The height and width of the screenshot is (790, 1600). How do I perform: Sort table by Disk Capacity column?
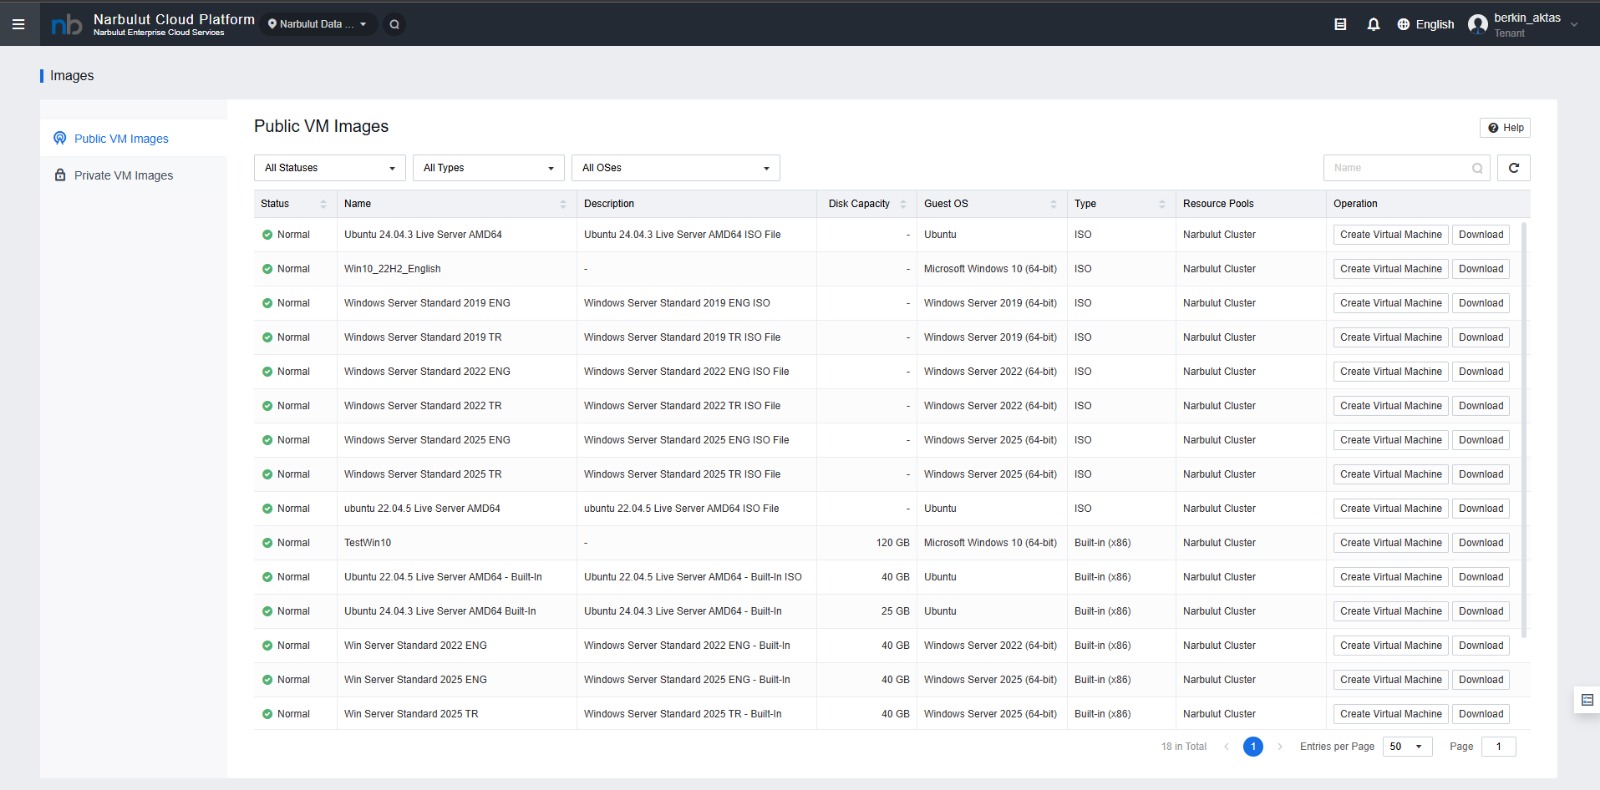click(x=903, y=204)
